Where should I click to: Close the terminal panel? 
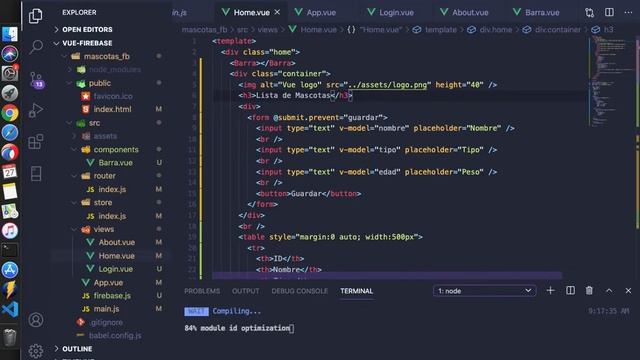click(x=628, y=291)
